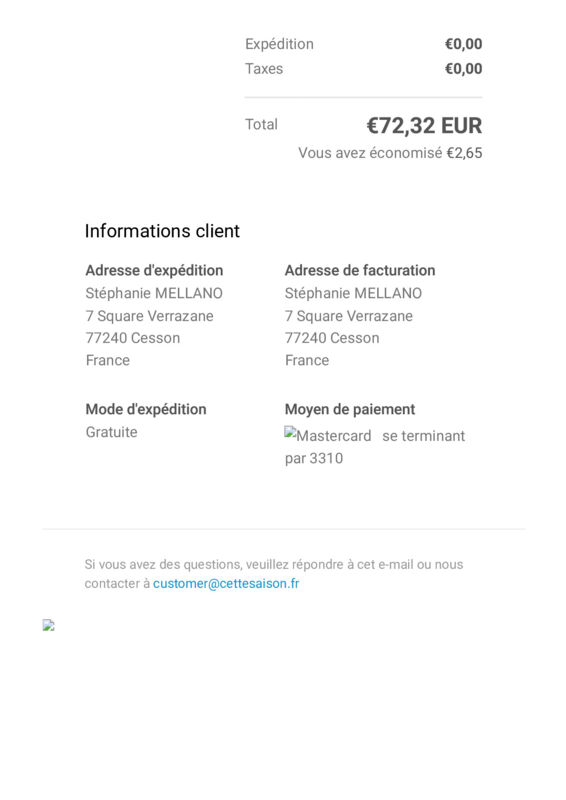Click Stéphanie MELLANO in billing address
Viewport: 566px width, 800px height.
(x=353, y=293)
